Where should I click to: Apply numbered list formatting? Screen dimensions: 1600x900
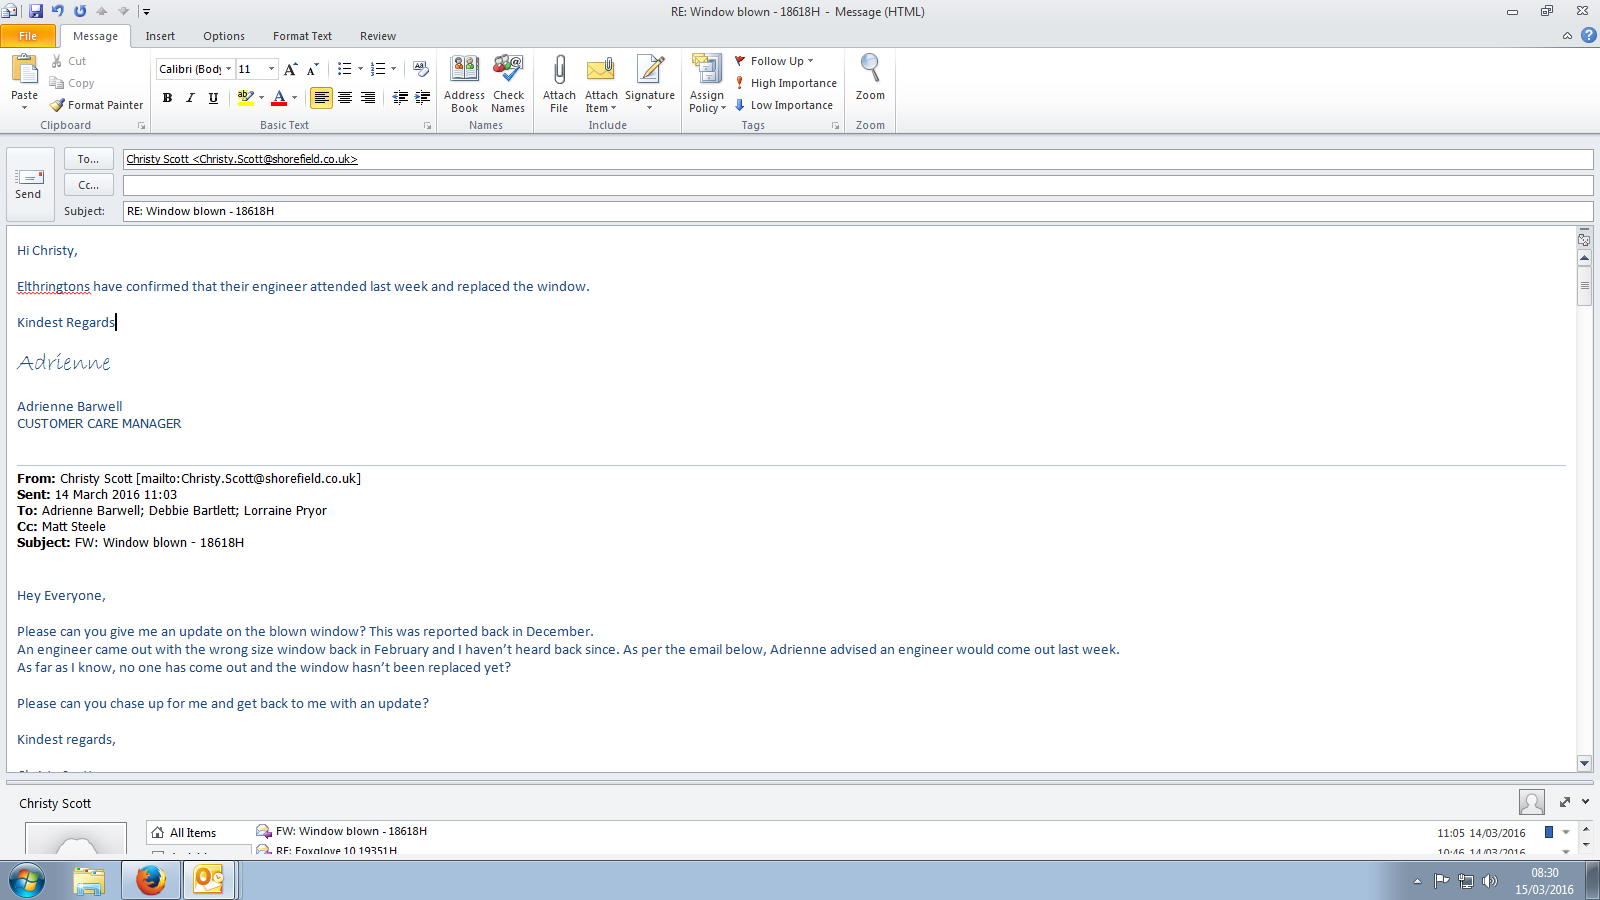(378, 69)
